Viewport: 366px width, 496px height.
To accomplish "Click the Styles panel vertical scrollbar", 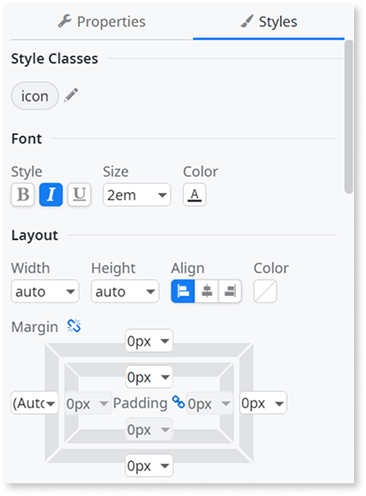I will coord(349,117).
